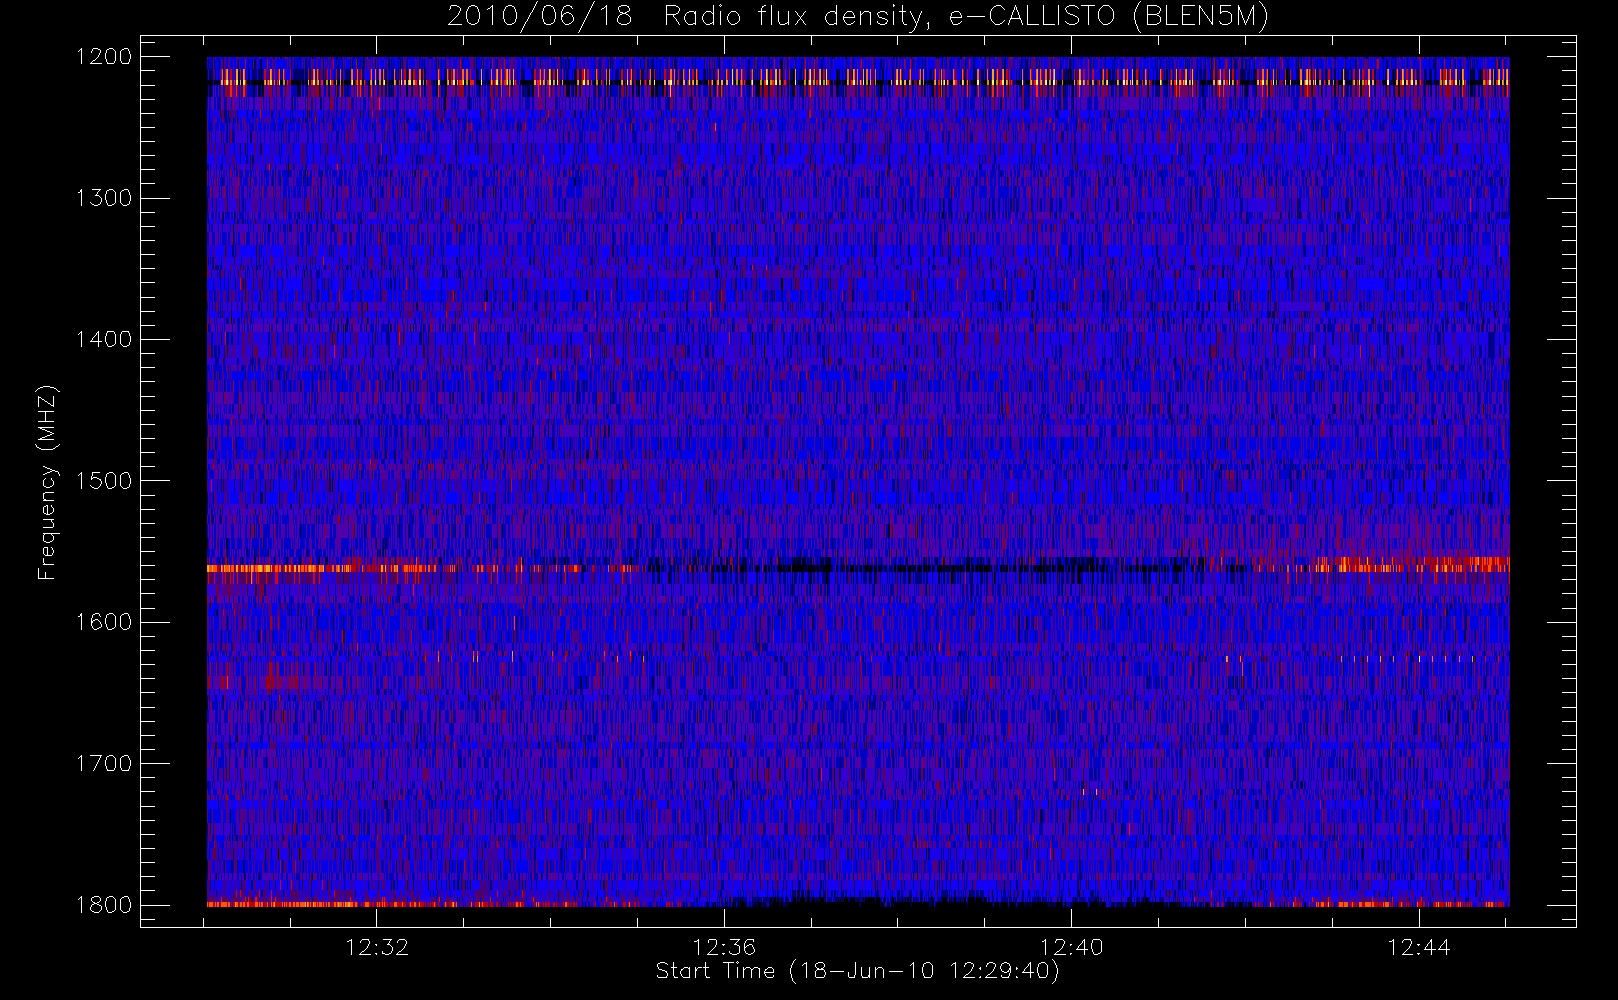
Task: Click the 1500 frequency tick label
Action: click(105, 481)
